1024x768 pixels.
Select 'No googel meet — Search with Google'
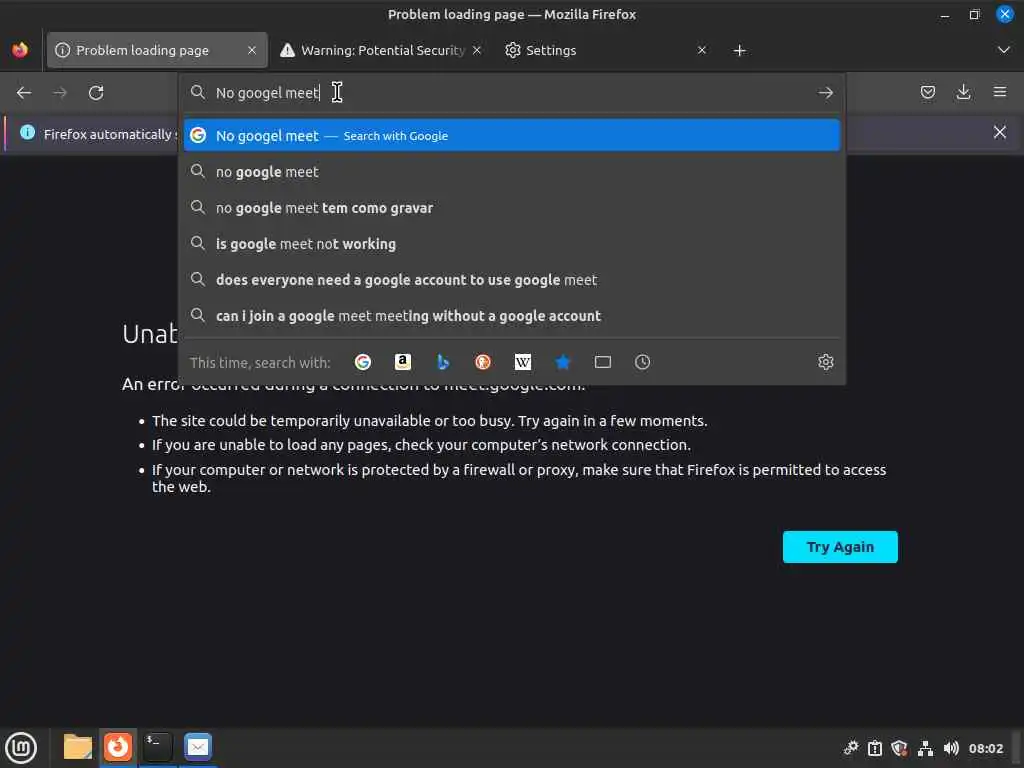[511, 135]
